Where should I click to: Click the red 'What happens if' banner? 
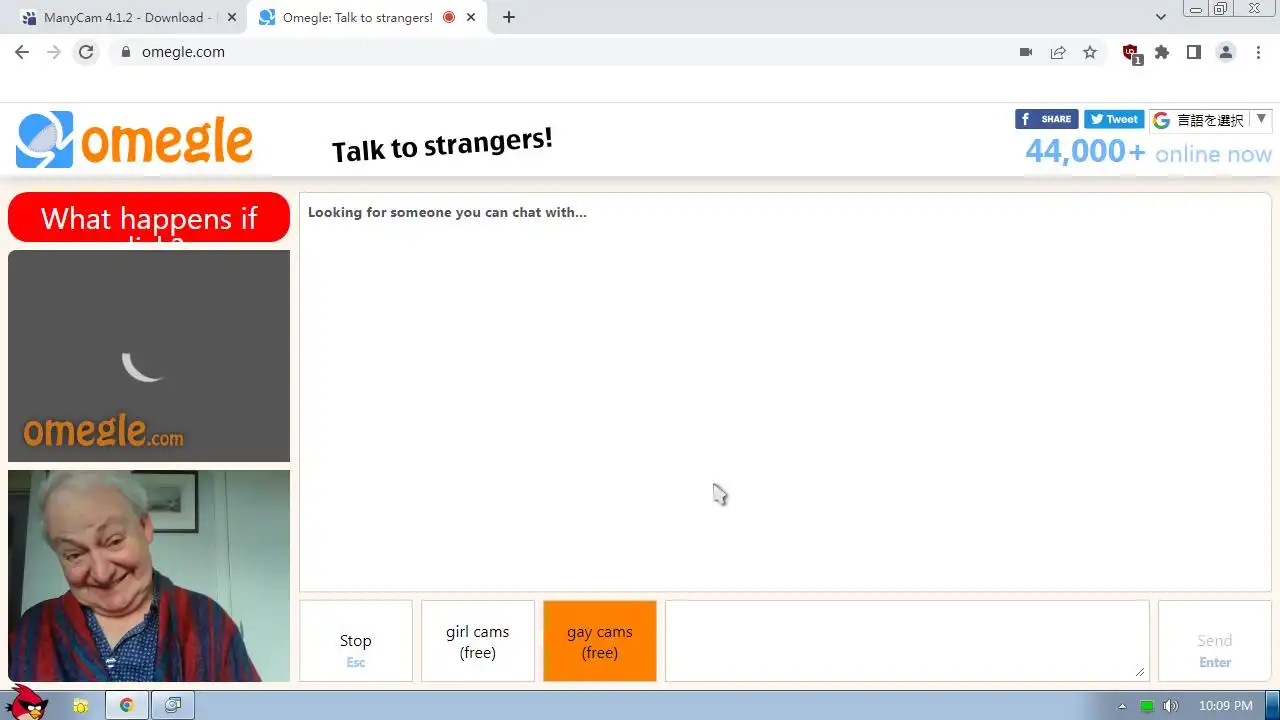tap(149, 217)
